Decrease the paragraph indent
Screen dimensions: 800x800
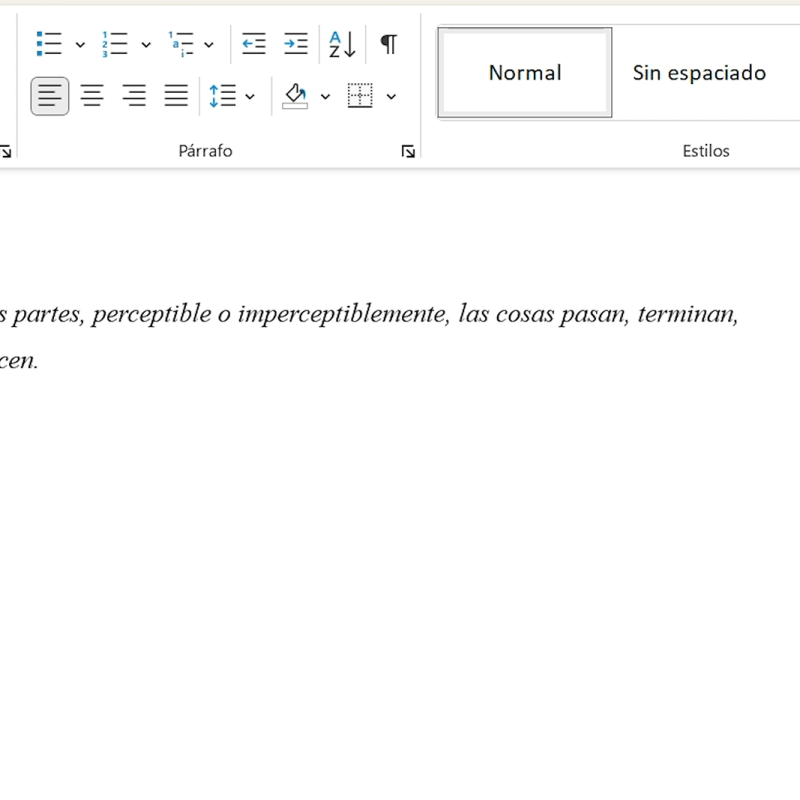[x=253, y=44]
